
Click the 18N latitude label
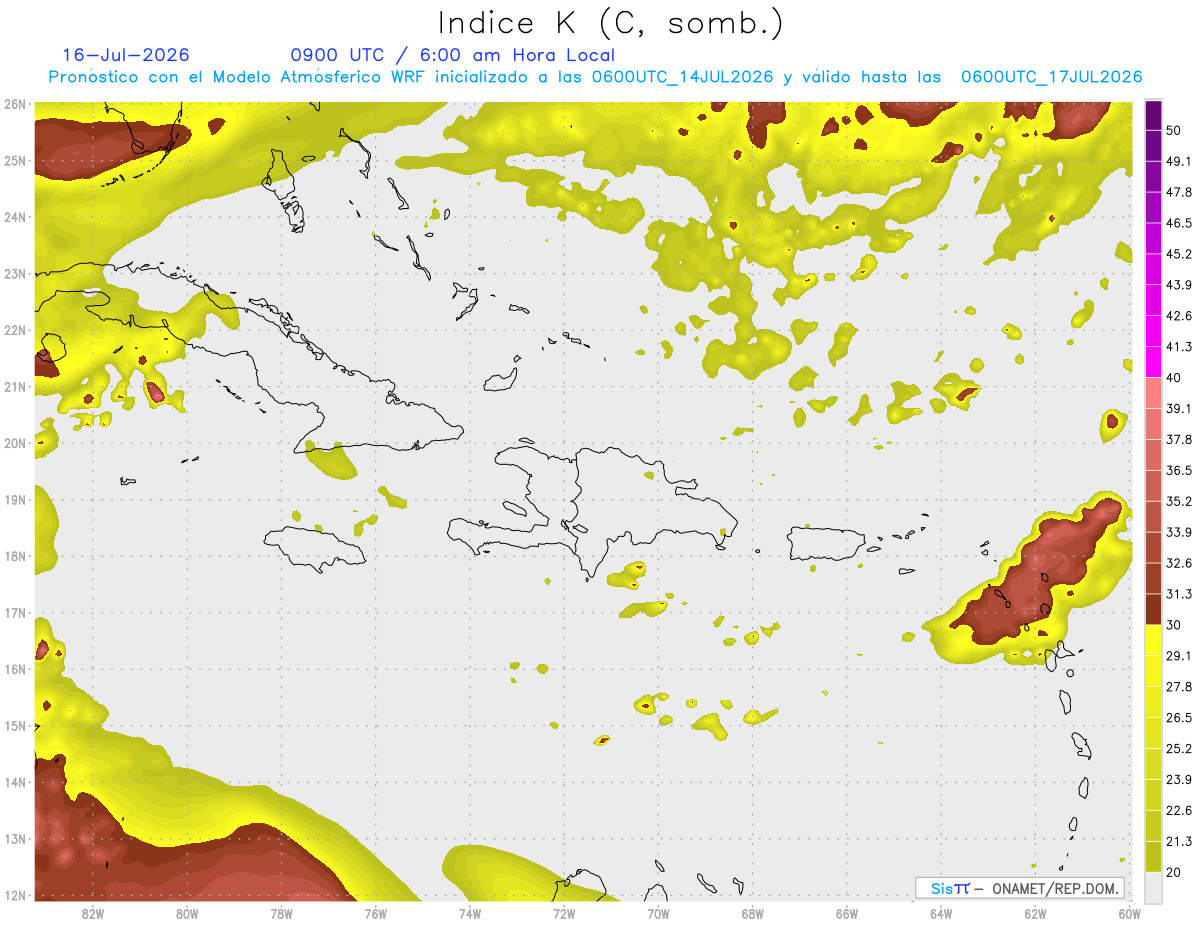(x=15, y=556)
